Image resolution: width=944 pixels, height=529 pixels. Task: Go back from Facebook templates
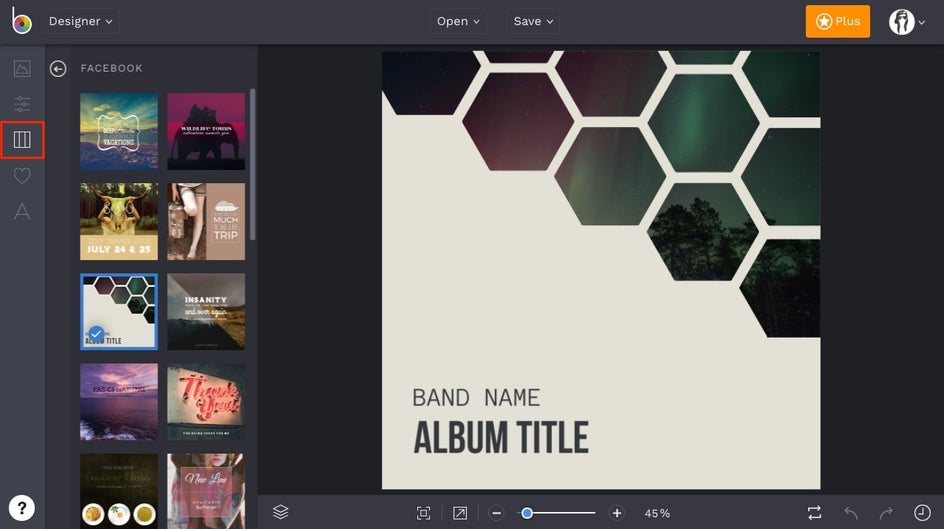[x=58, y=69]
